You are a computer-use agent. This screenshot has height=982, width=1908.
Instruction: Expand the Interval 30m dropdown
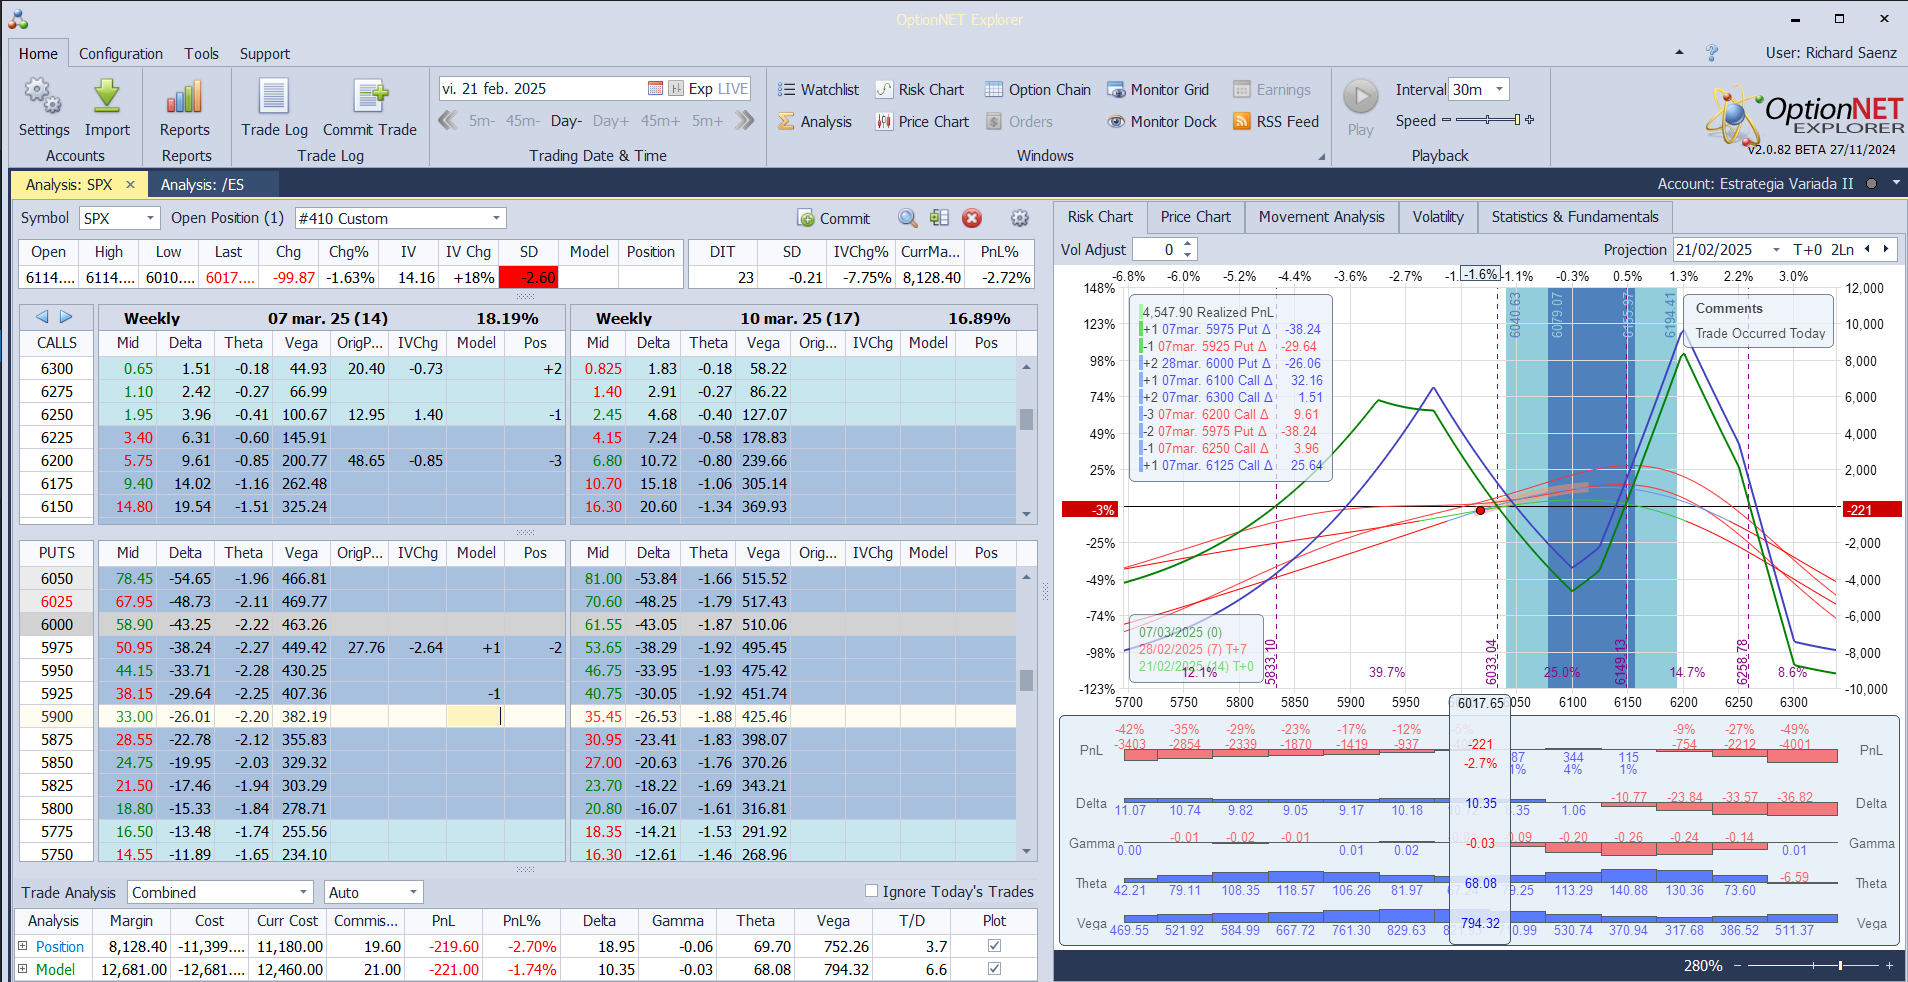tap(1499, 90)
